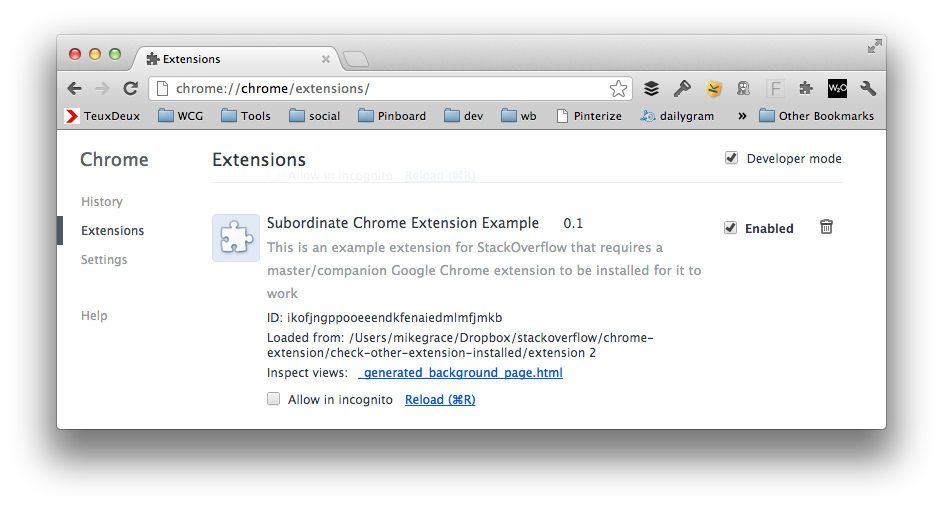Image resolution: width=943 pixels, height=508 pixels.
Task: Click the fullscreen arrows icon
Action: coord(874,46)
